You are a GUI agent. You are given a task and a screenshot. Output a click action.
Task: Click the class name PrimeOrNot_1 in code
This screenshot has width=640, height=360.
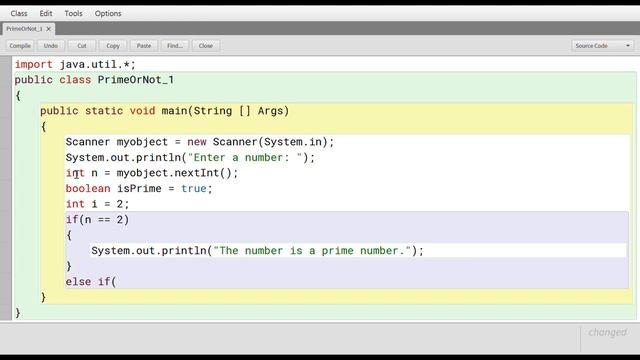click(136, 80)
